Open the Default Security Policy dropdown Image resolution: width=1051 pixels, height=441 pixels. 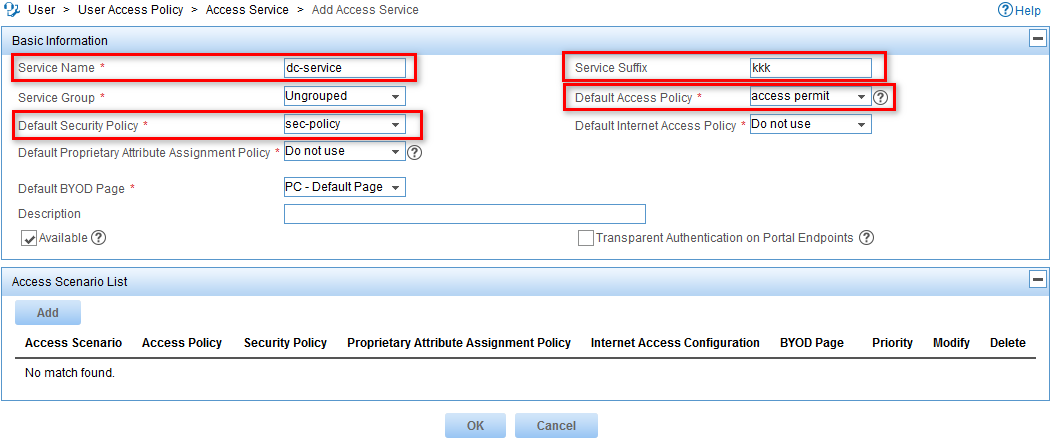pyautogui.click(x=345, y=124)
